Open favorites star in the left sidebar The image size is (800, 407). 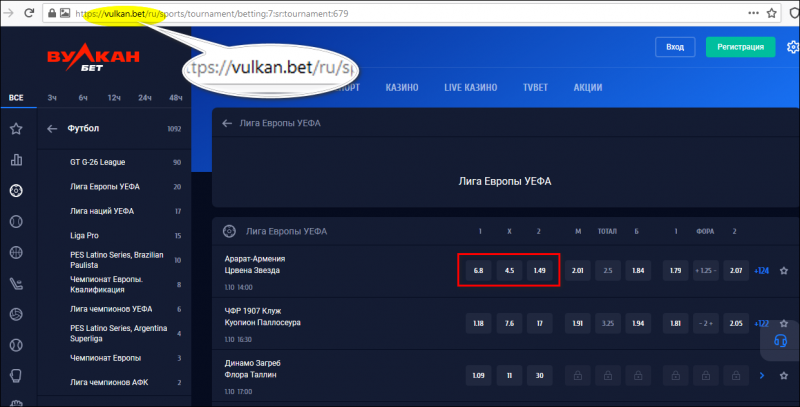pyautogui.click(x=16, y=129)
